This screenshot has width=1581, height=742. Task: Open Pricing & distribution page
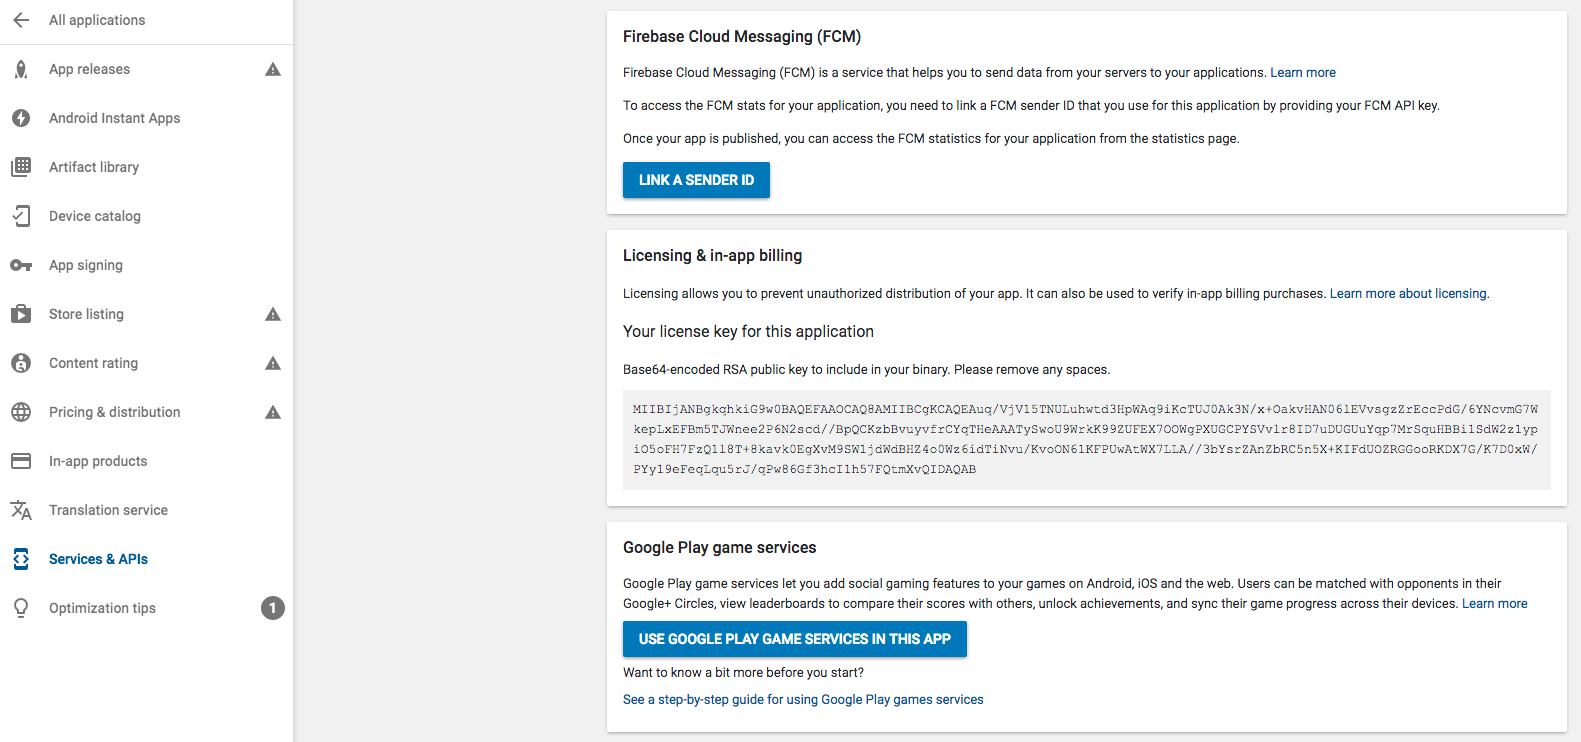115,412
